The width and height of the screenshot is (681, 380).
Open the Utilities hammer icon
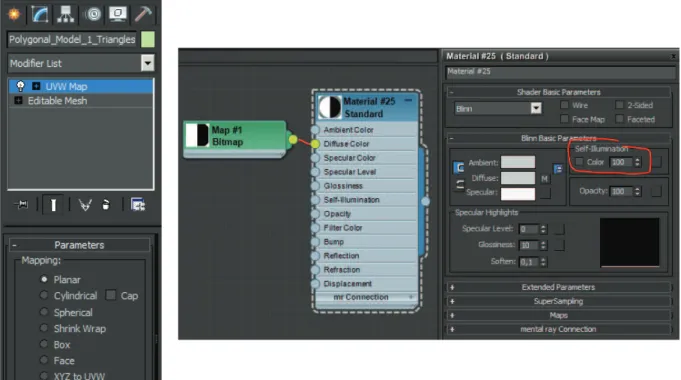pyautogui.click(x=143, y=14)
